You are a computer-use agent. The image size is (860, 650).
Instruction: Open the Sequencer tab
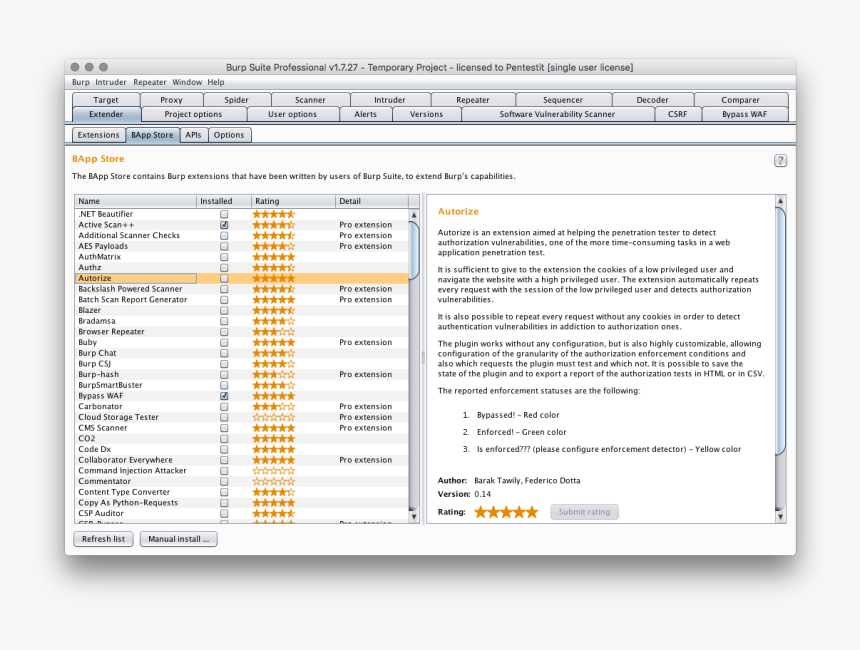click(x=563, y=99)
